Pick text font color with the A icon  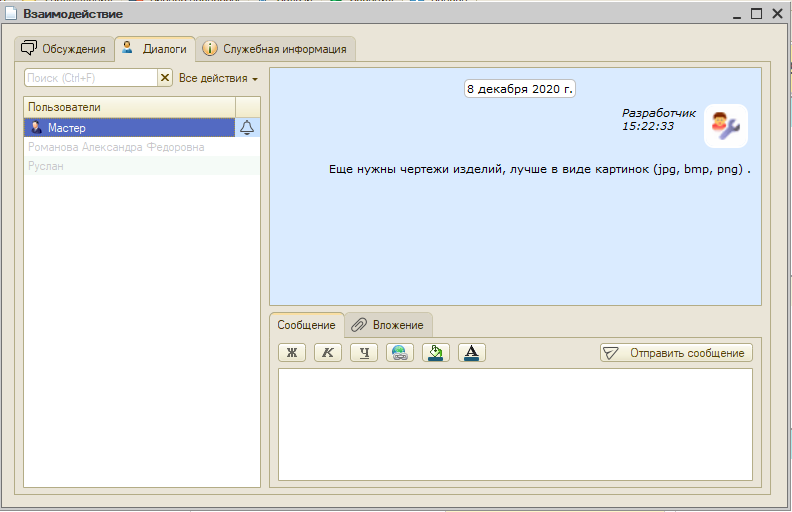pyautogui.click(x=472, y=352)
